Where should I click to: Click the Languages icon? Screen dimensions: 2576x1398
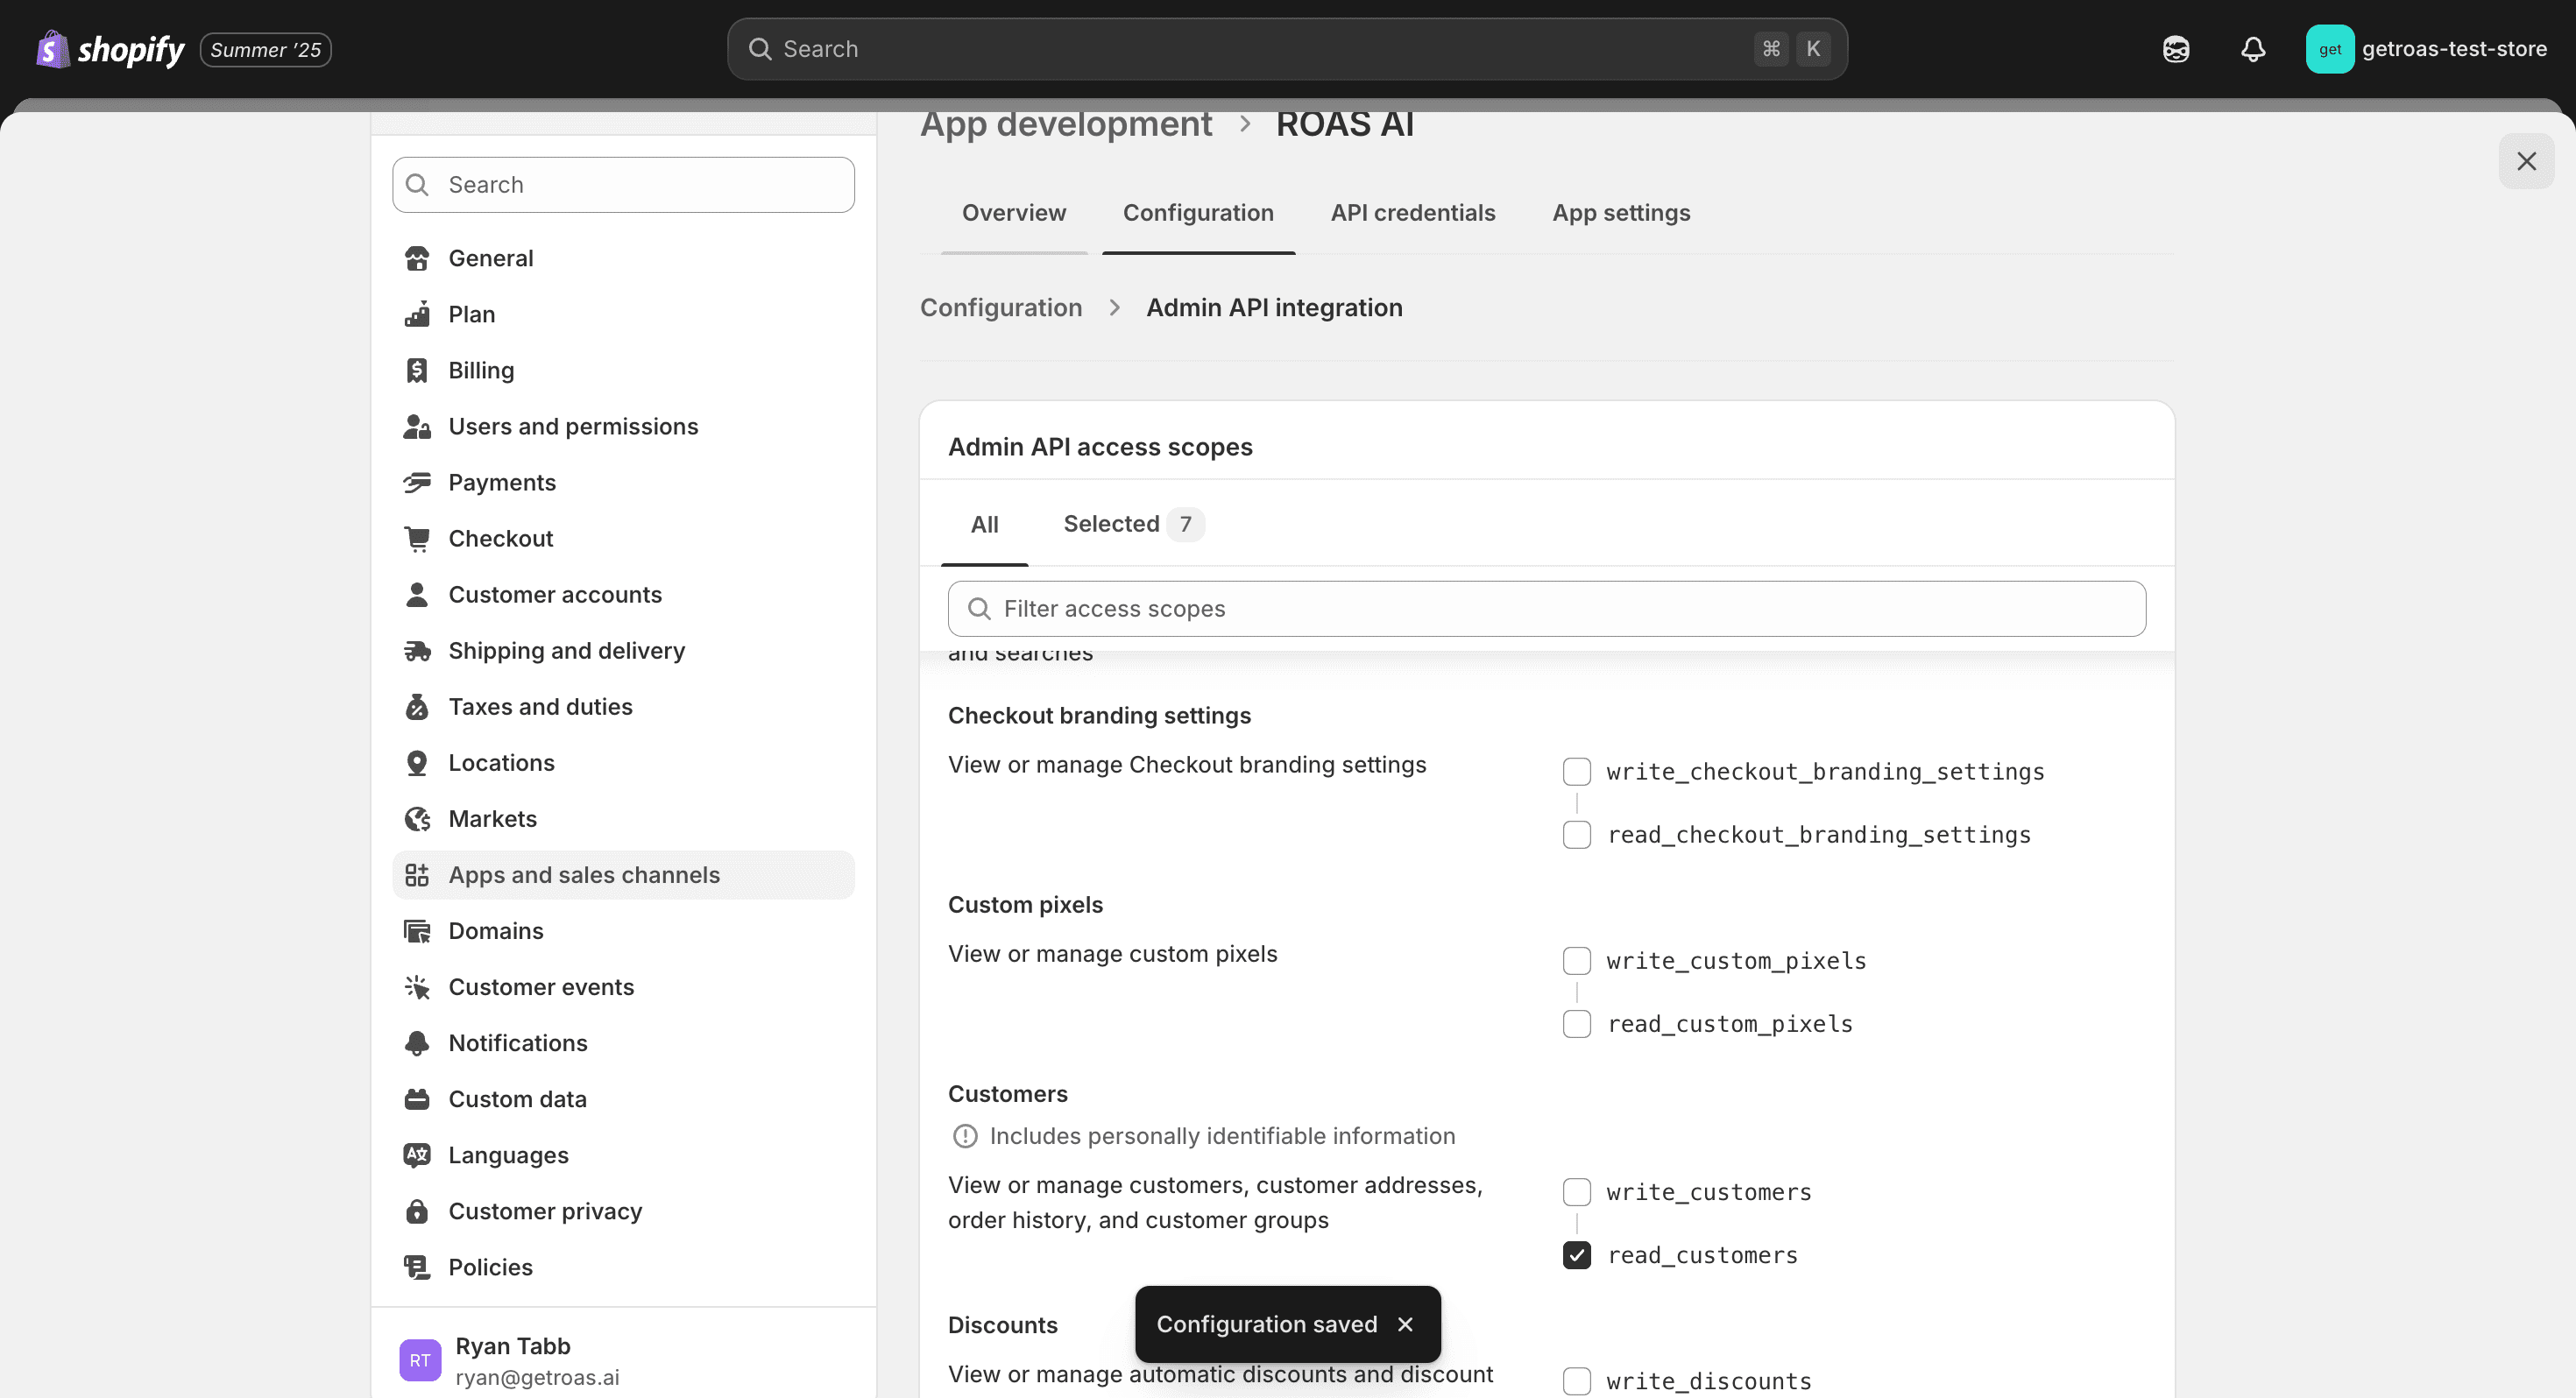417,1154
